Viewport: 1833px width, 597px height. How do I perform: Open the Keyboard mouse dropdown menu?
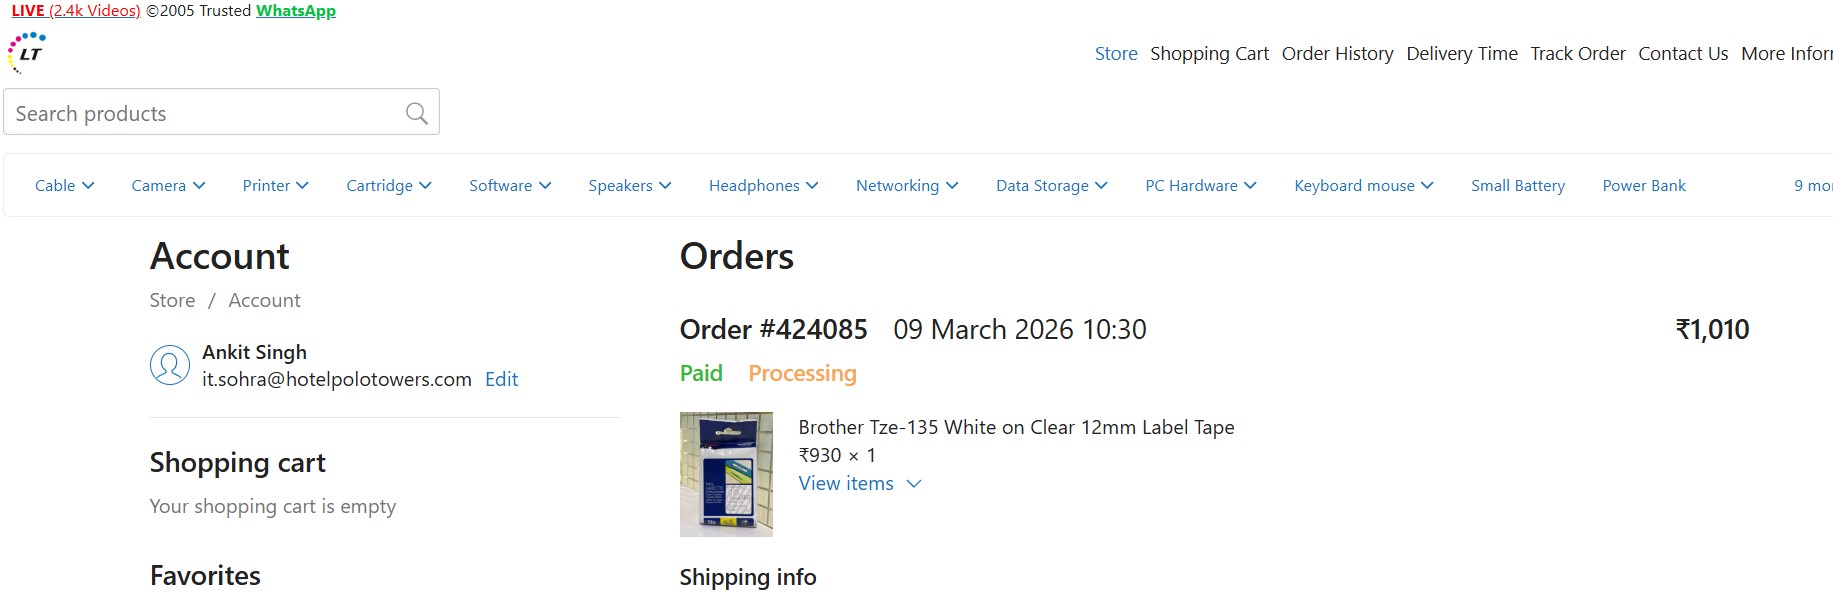tap(1363, 186)
